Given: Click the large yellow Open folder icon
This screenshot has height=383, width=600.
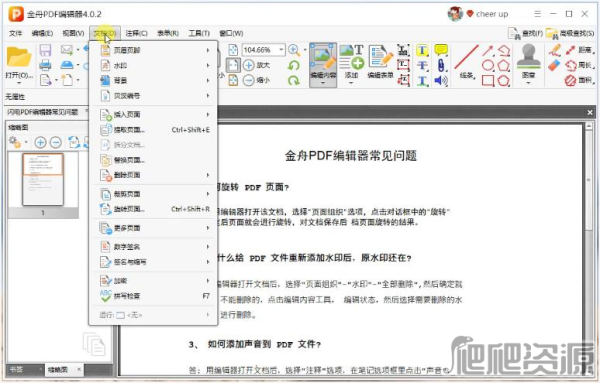Looking at the screenshot, I should [19, 57].
